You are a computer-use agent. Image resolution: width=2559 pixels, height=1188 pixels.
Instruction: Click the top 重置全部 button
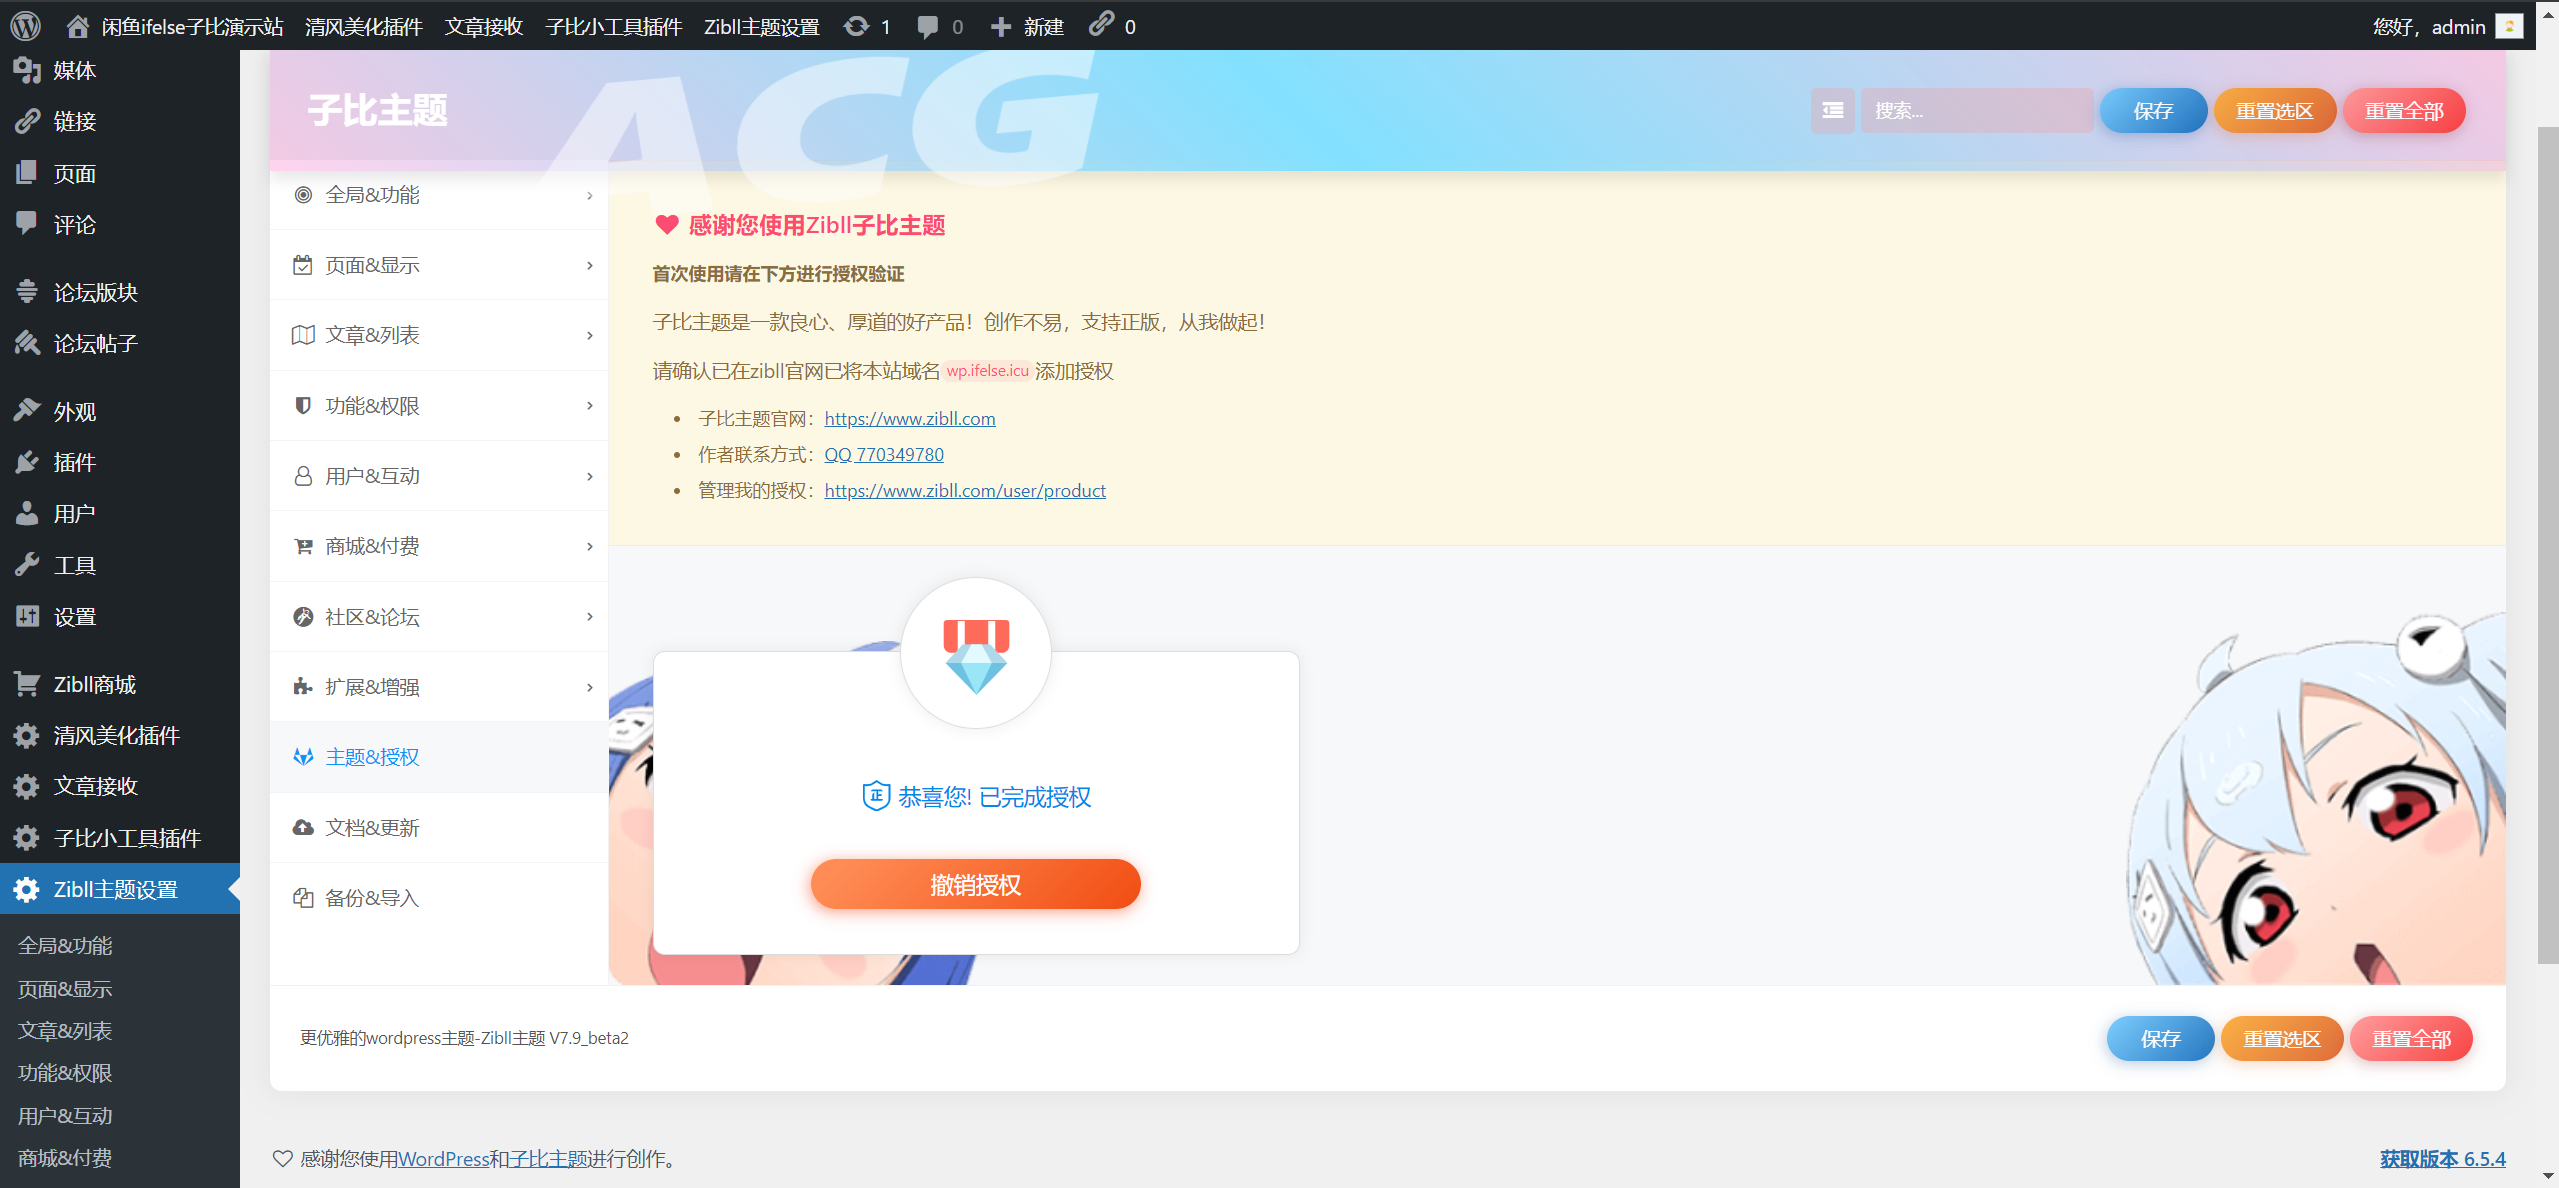click(x=2403, y=111)
